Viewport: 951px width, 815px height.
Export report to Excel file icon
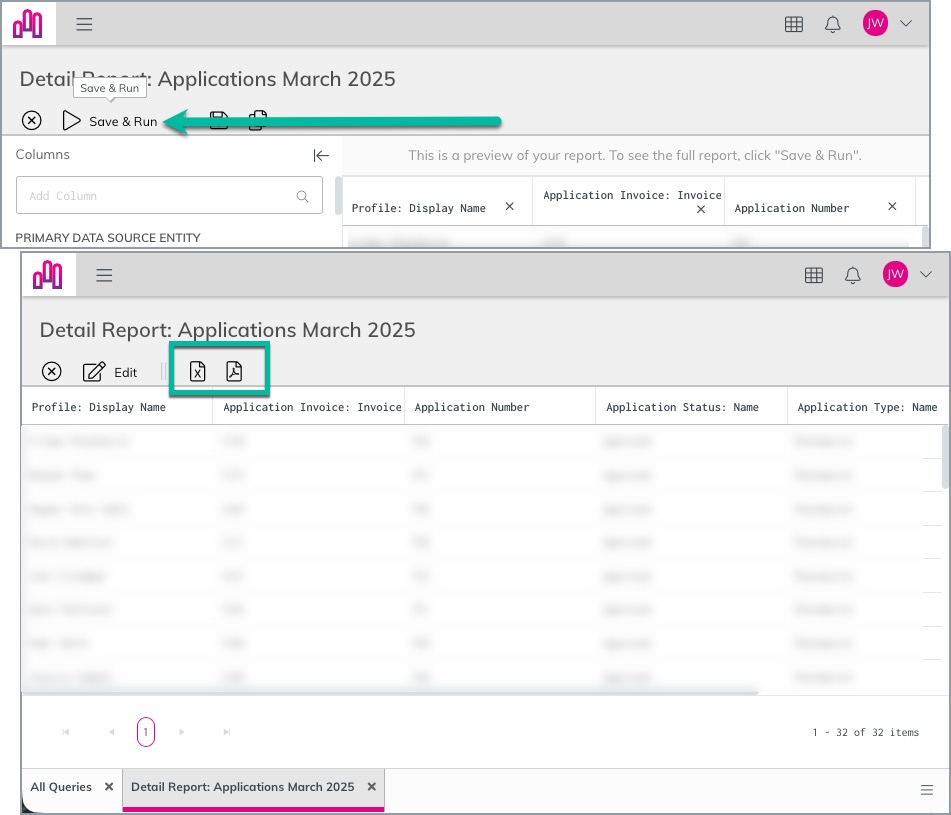coord(197,371)
